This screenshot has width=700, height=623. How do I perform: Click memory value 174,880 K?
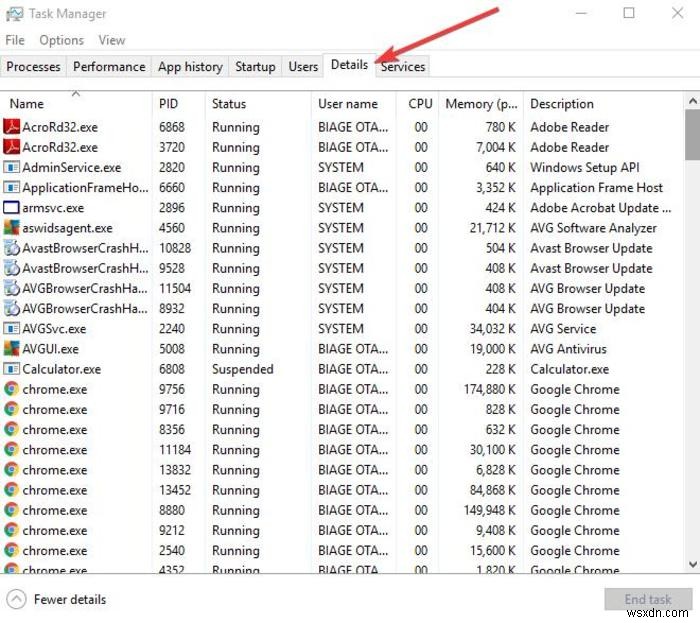click(489, 389)
